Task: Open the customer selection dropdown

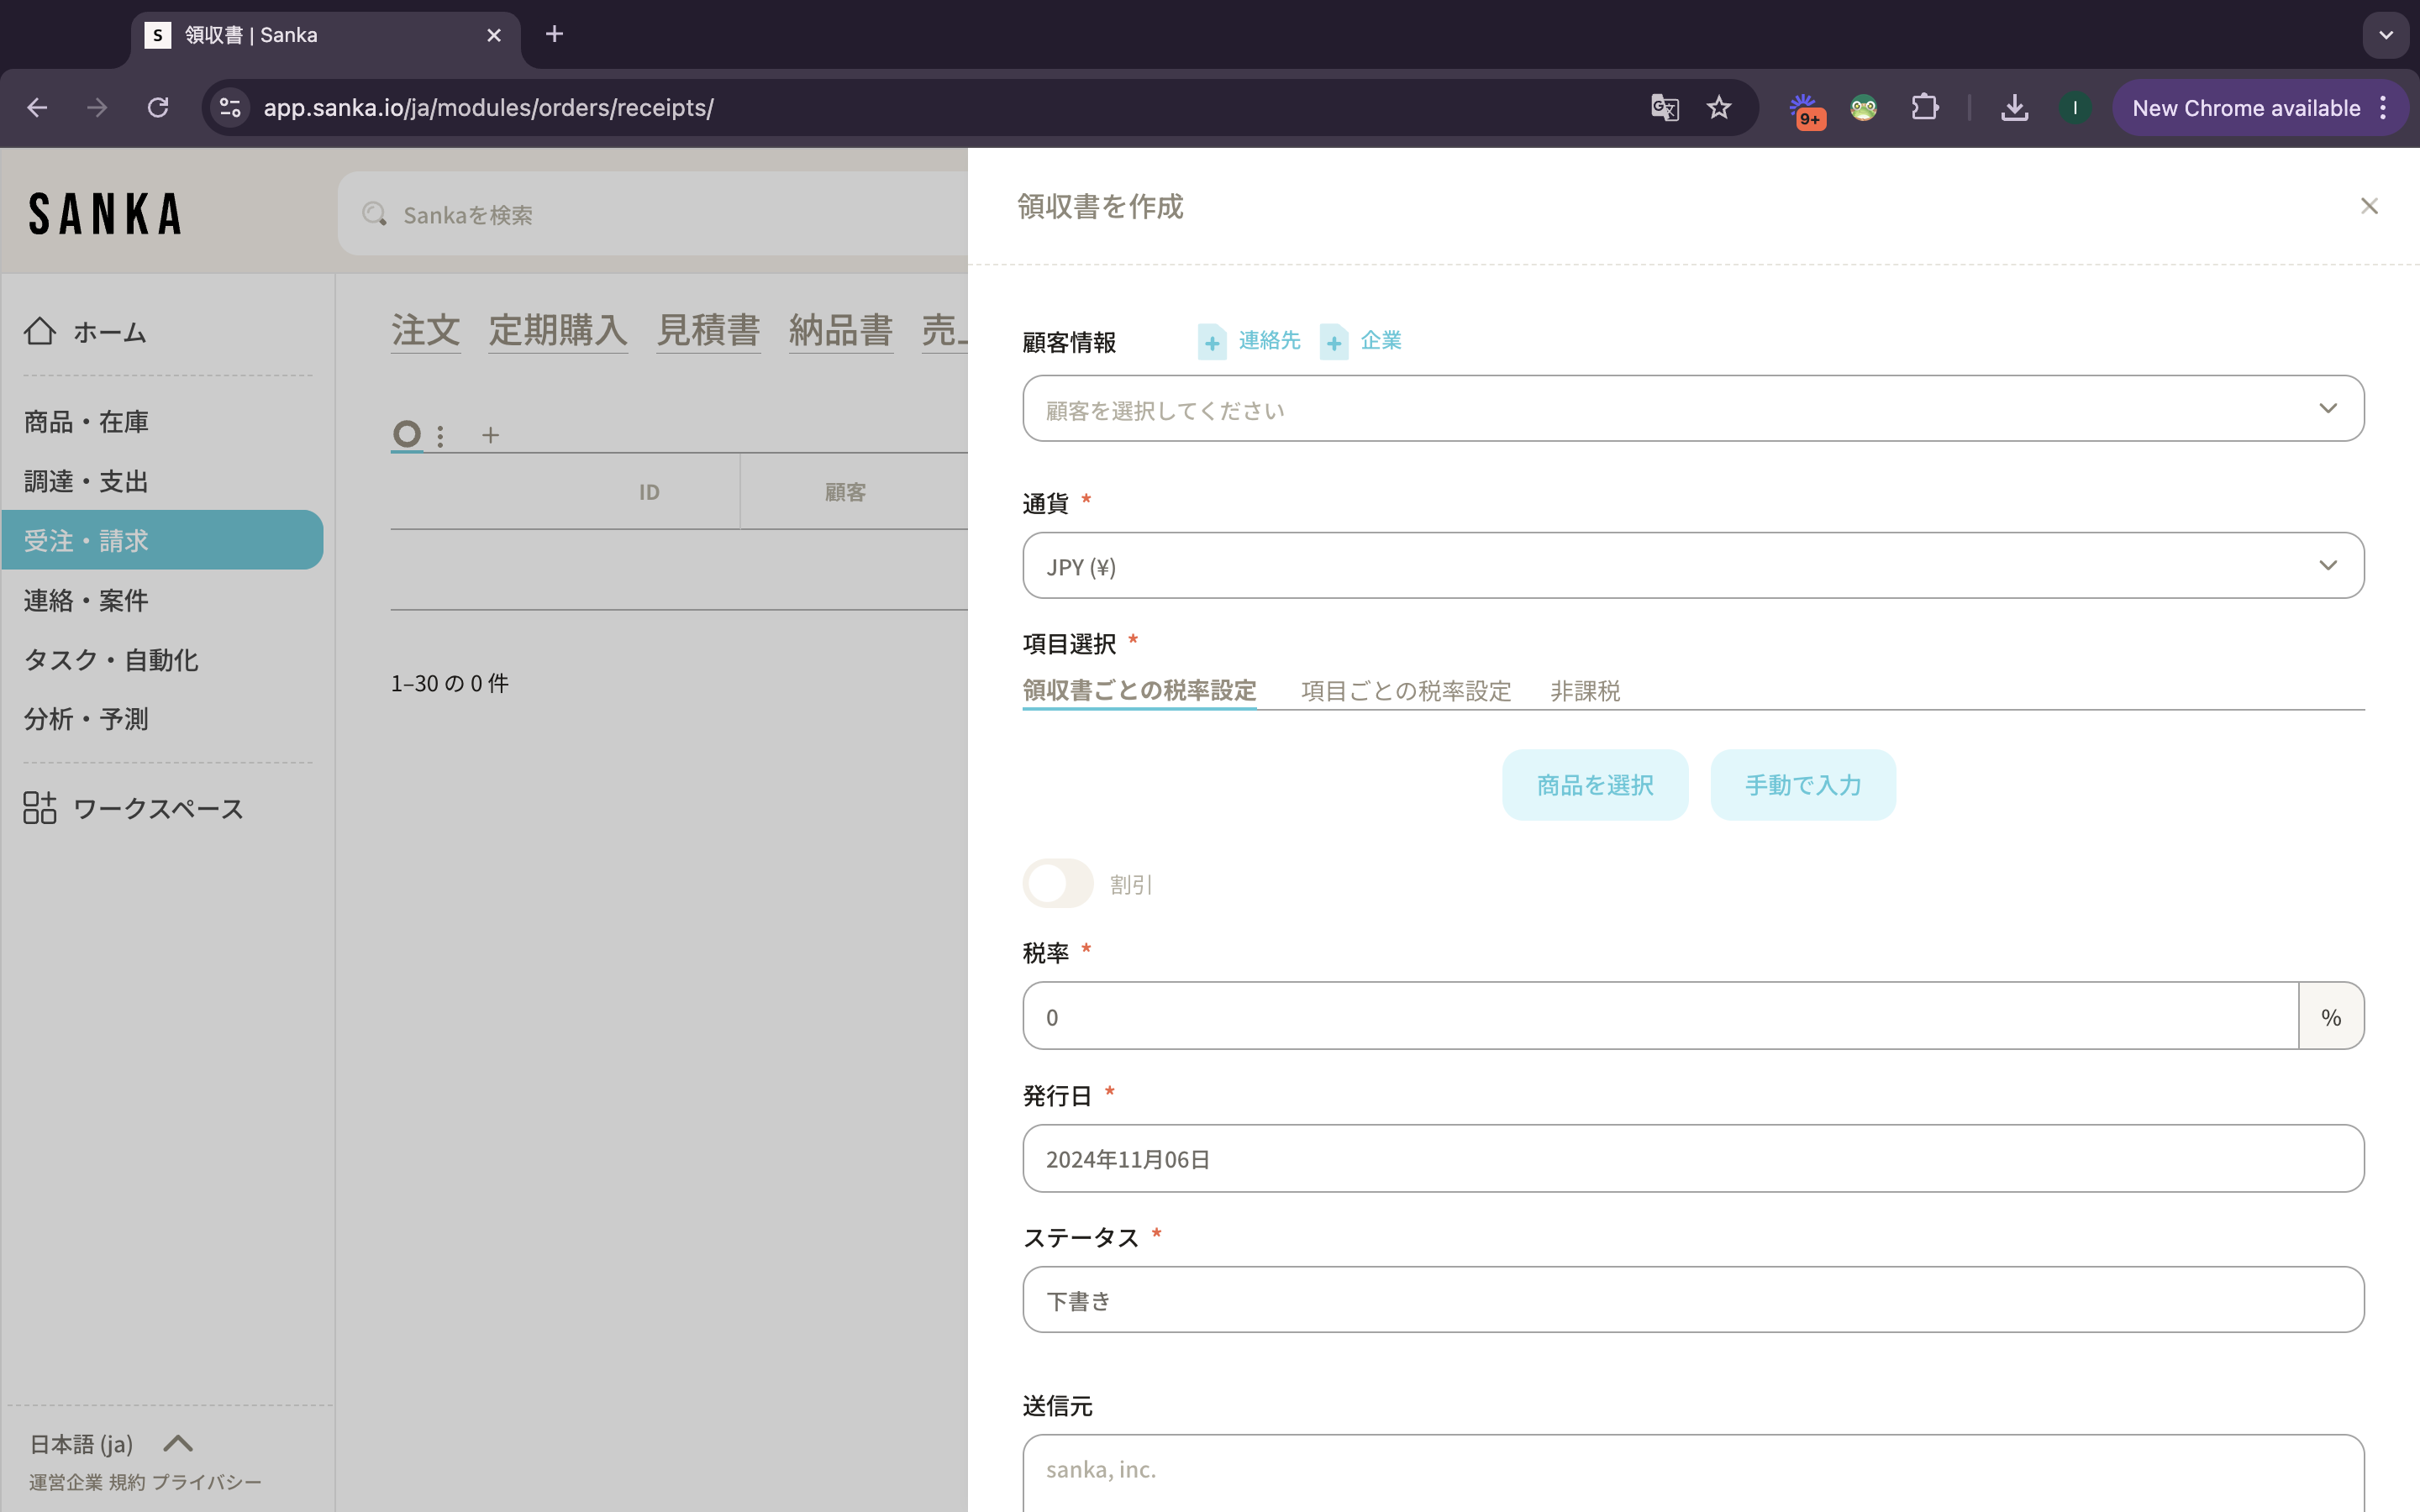Action: (1692, 409)
